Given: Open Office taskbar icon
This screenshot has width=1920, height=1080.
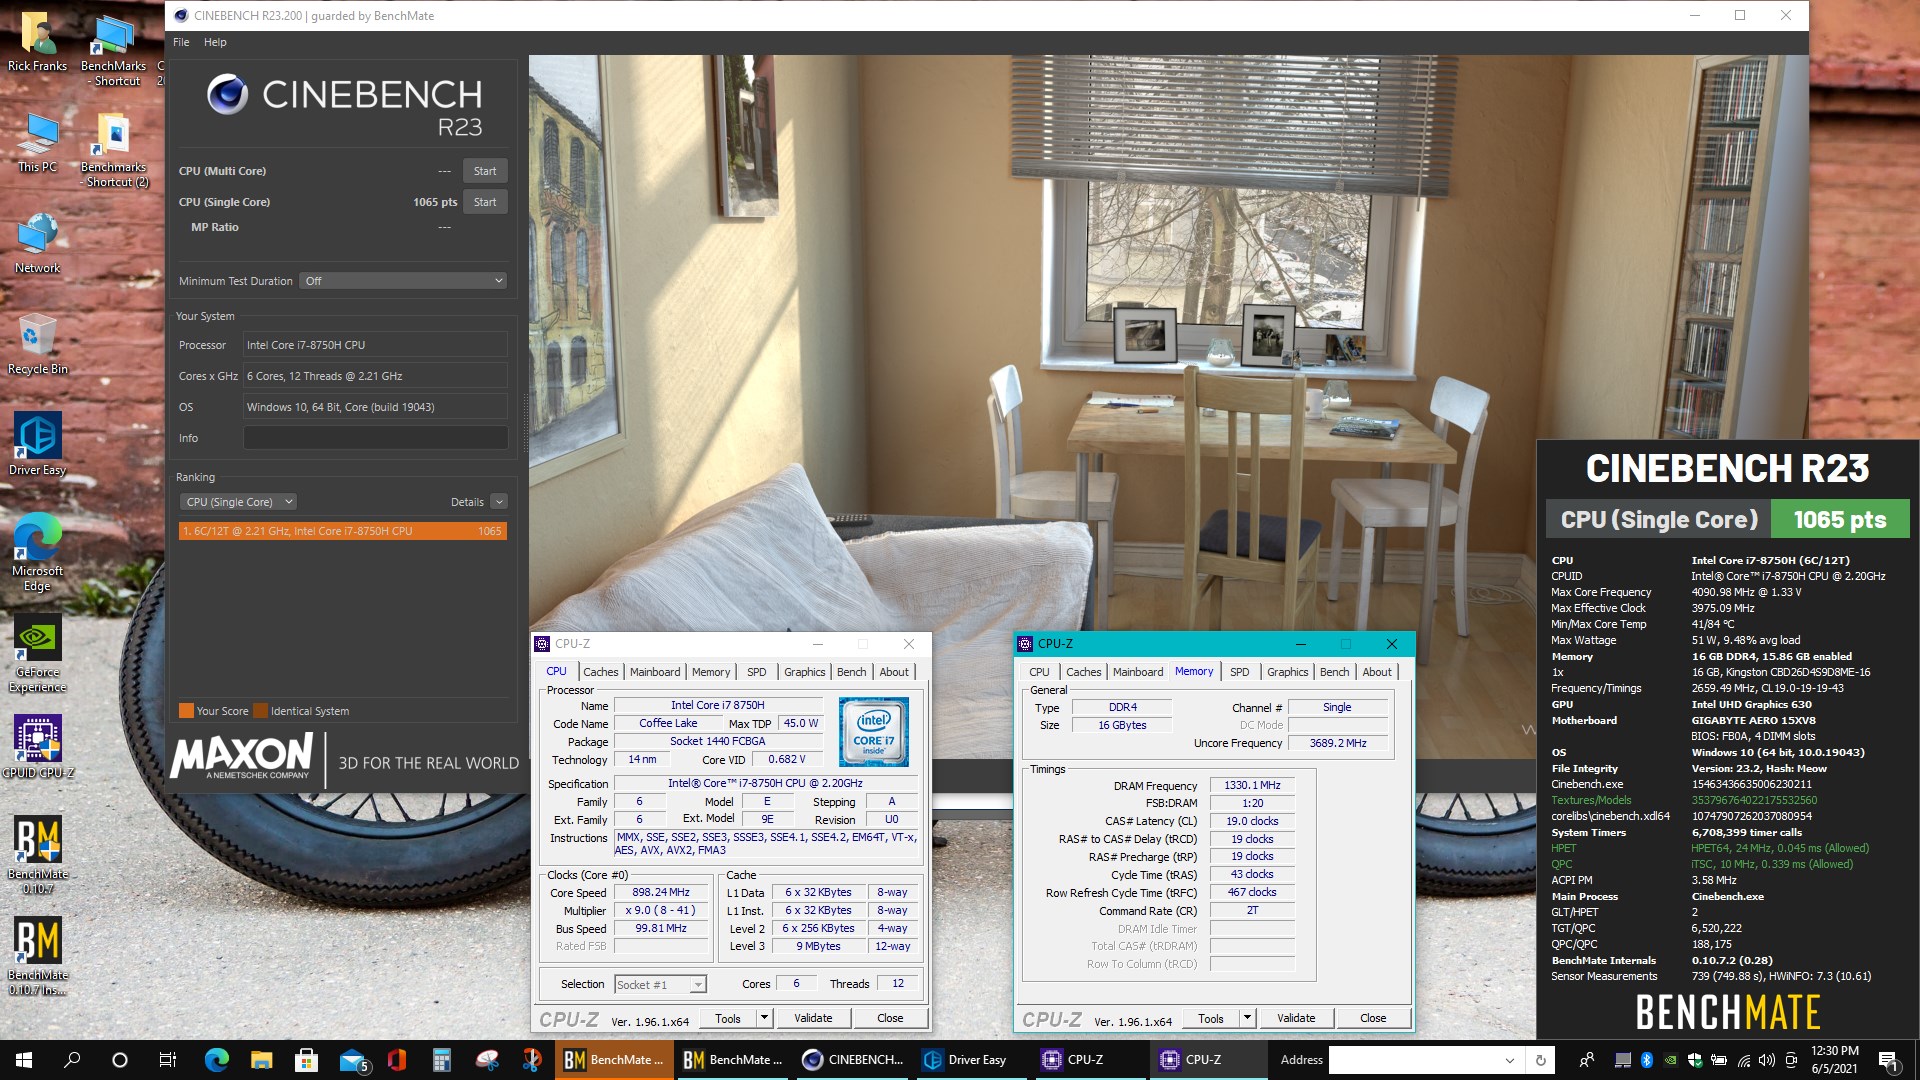Looking at the screenshot, I should (x=397, y=1060).
